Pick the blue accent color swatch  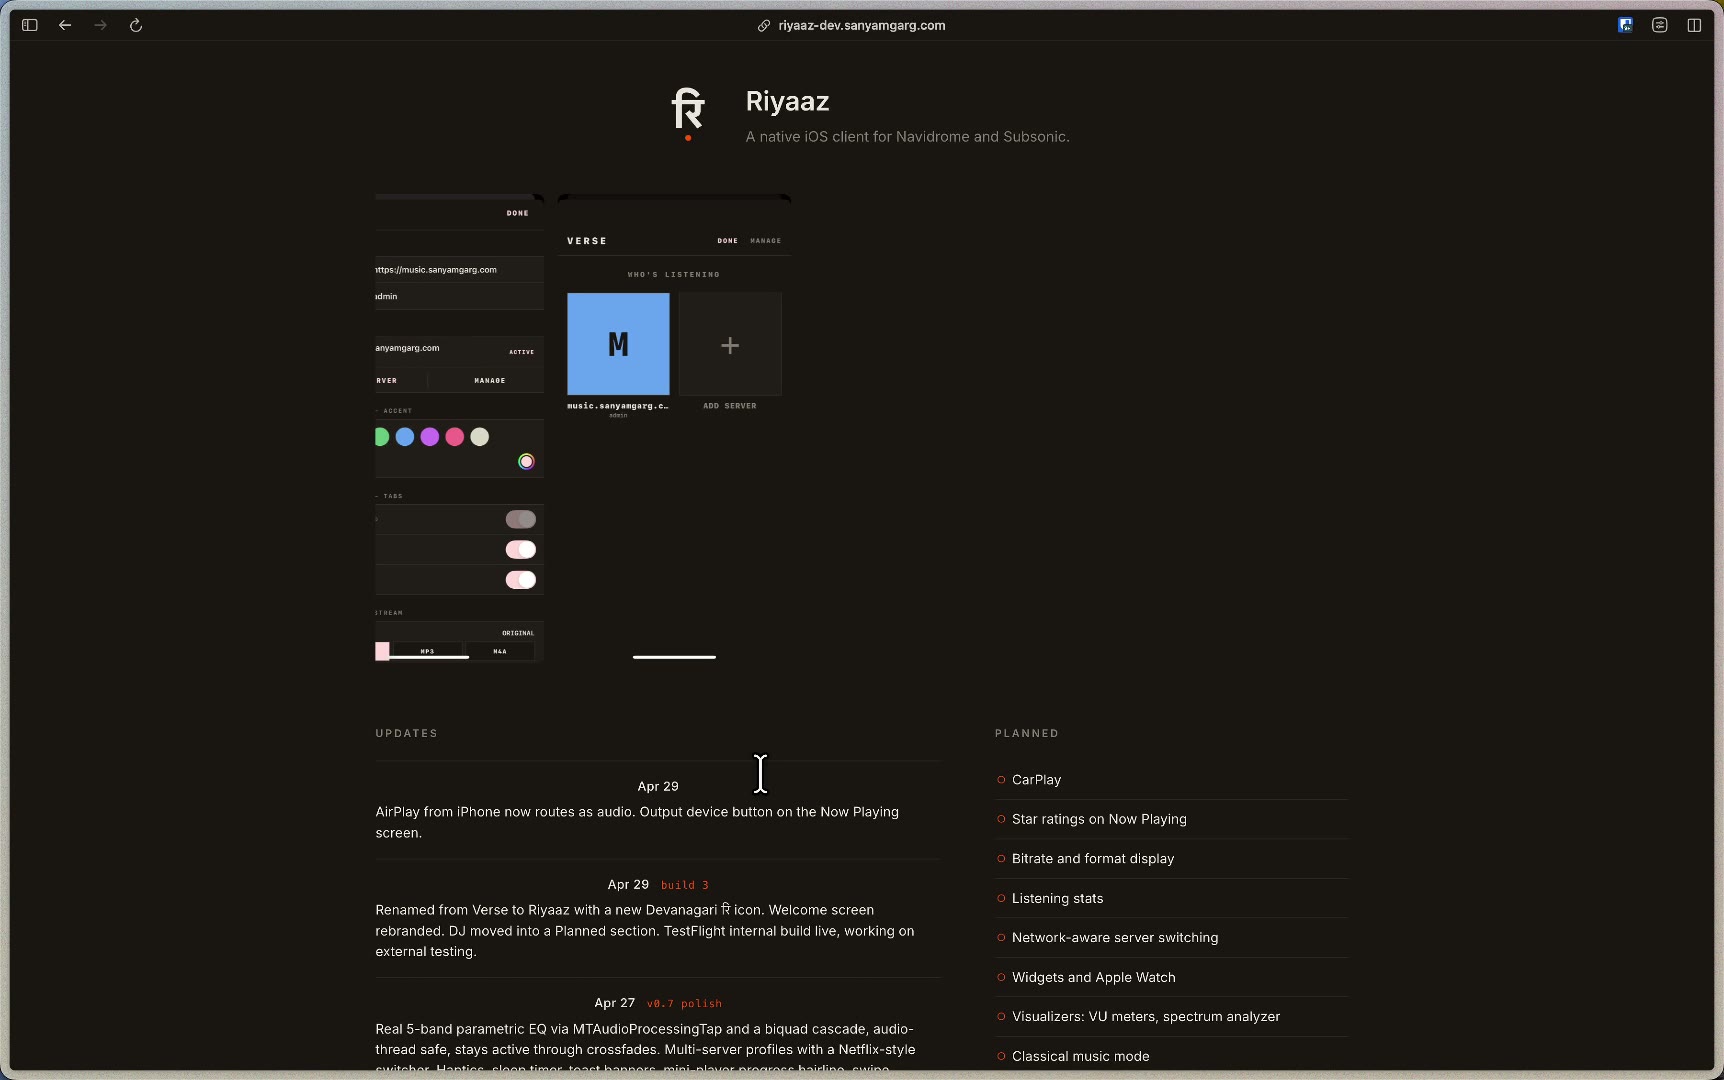[x=405, y=437]
